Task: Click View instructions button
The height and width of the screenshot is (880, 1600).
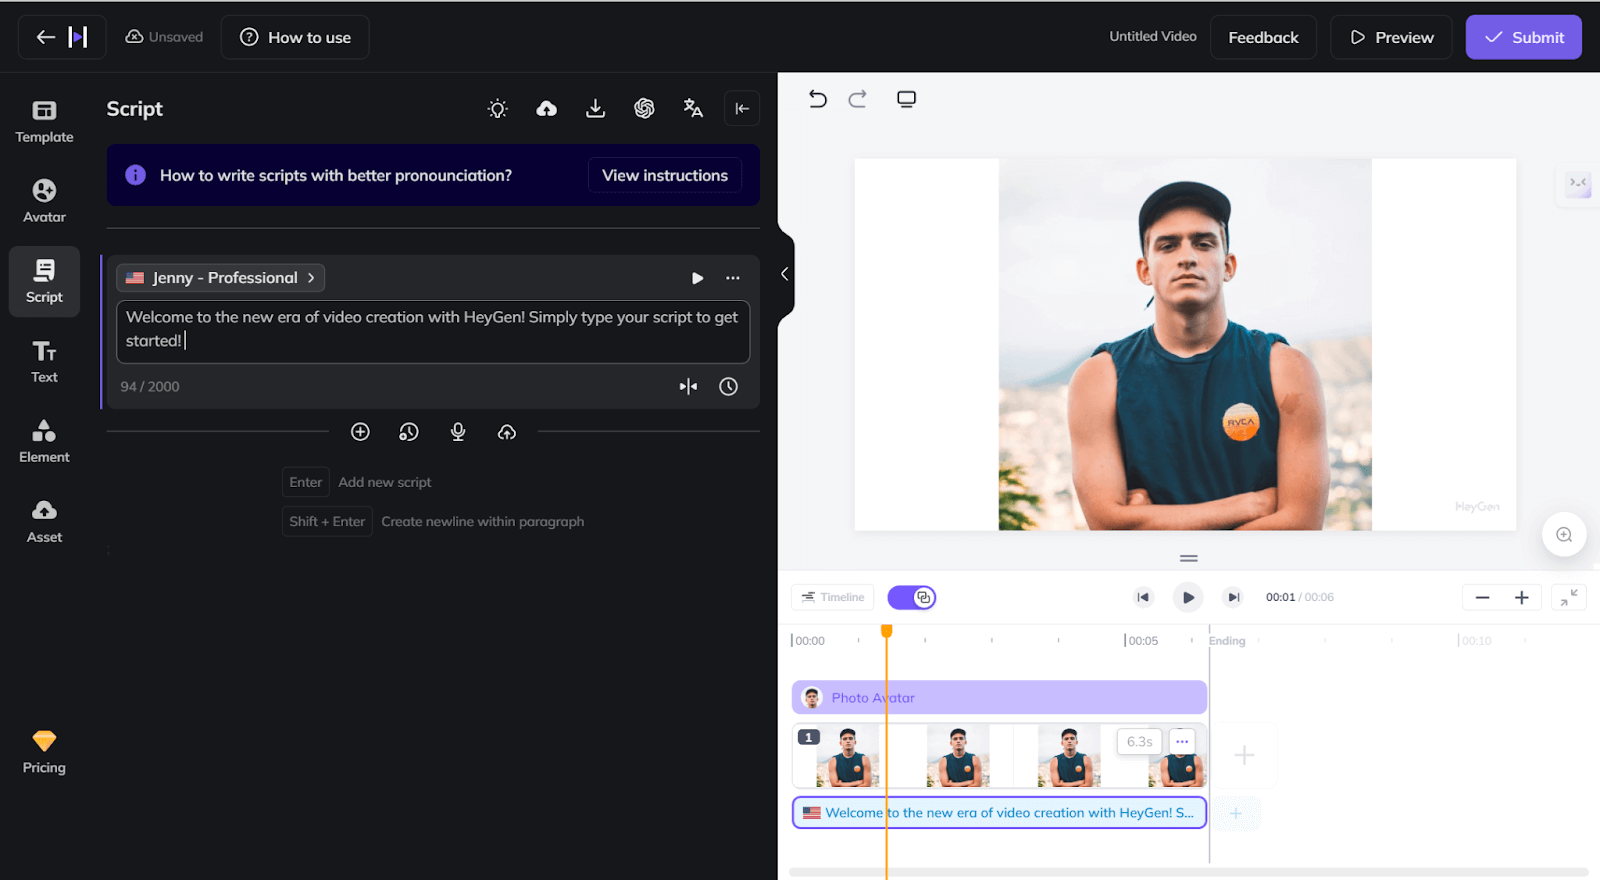Action: (664, 176)
